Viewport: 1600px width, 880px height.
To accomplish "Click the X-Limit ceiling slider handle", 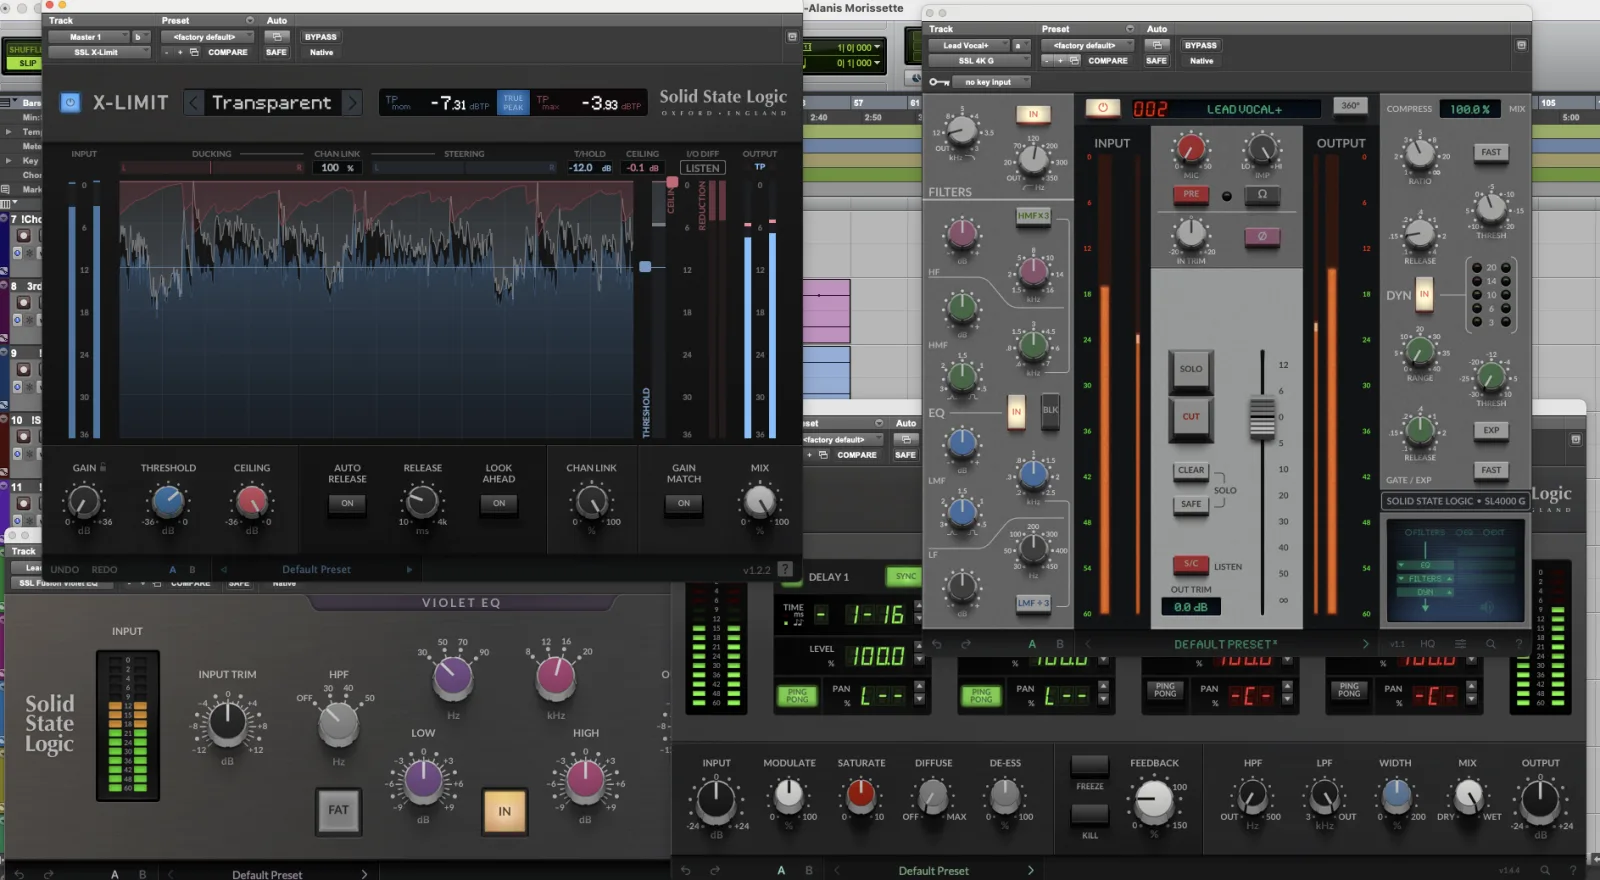I will pos(672,182).
